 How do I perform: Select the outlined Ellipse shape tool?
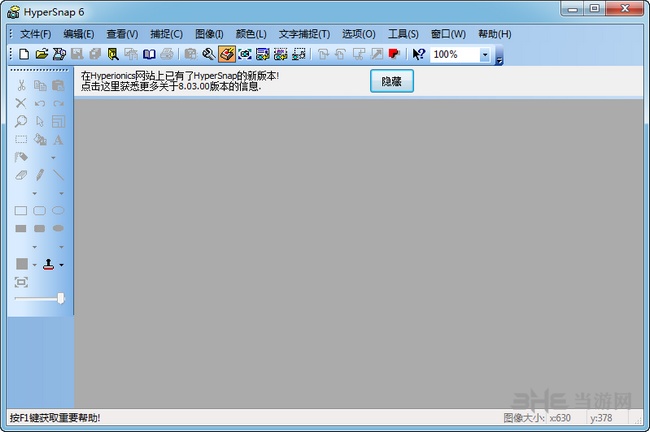58,211
